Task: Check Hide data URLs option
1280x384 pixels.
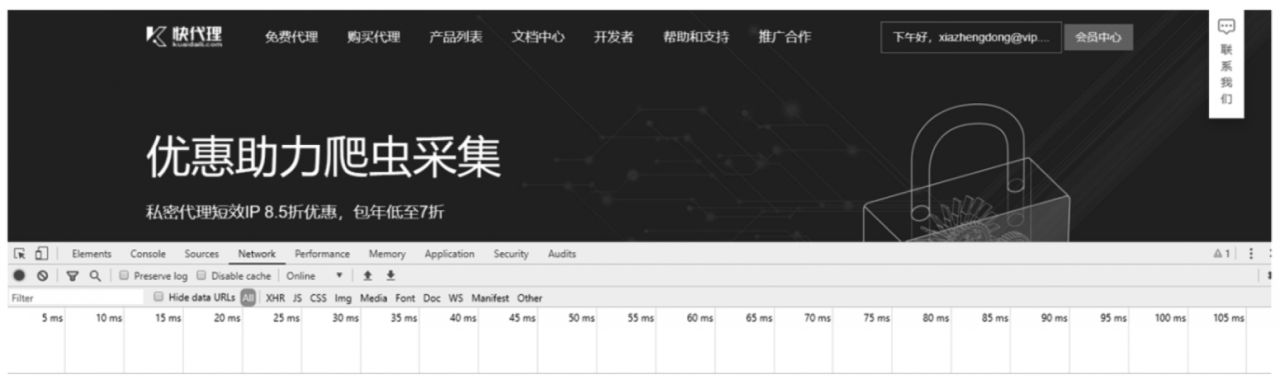Action: (x=158, y=297)
